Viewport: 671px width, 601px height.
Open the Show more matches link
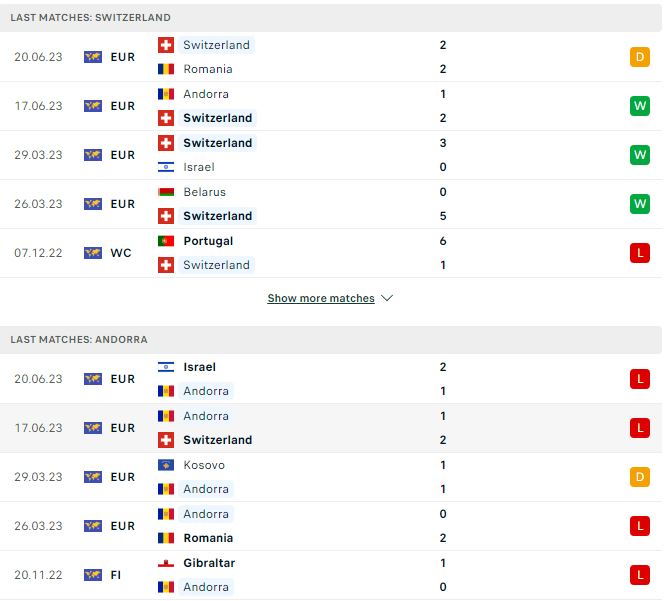(x=321, y=298)
